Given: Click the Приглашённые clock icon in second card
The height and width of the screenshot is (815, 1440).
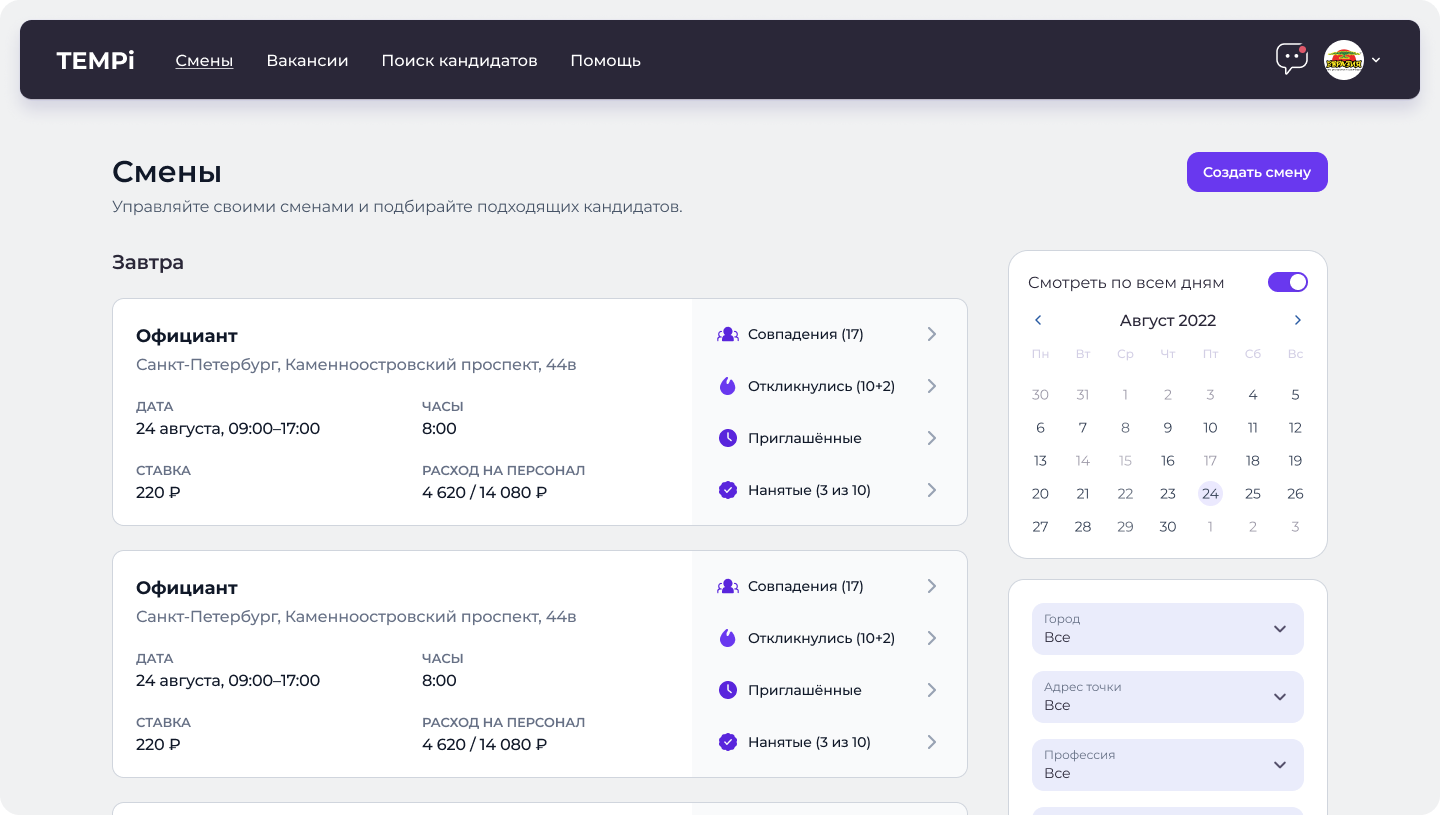Looking at the screenshot, I should coord(728,690).
